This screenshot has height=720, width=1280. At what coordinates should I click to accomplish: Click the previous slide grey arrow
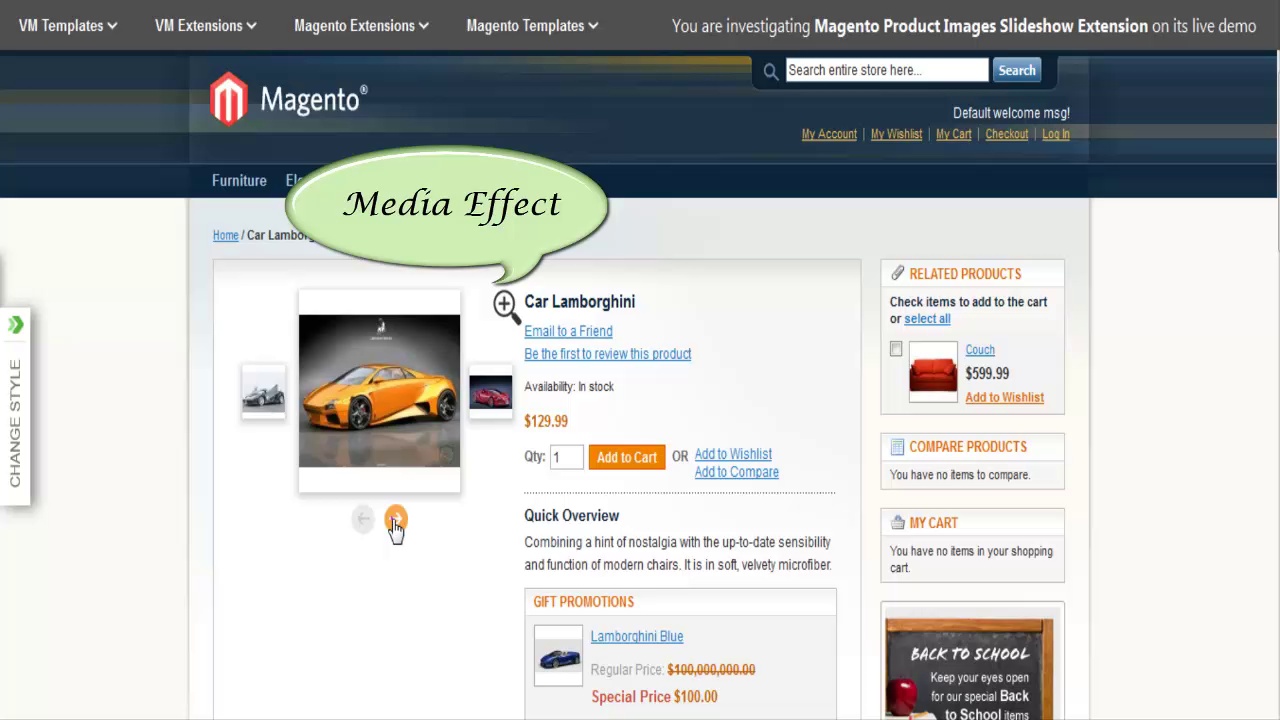click(363, 518)
